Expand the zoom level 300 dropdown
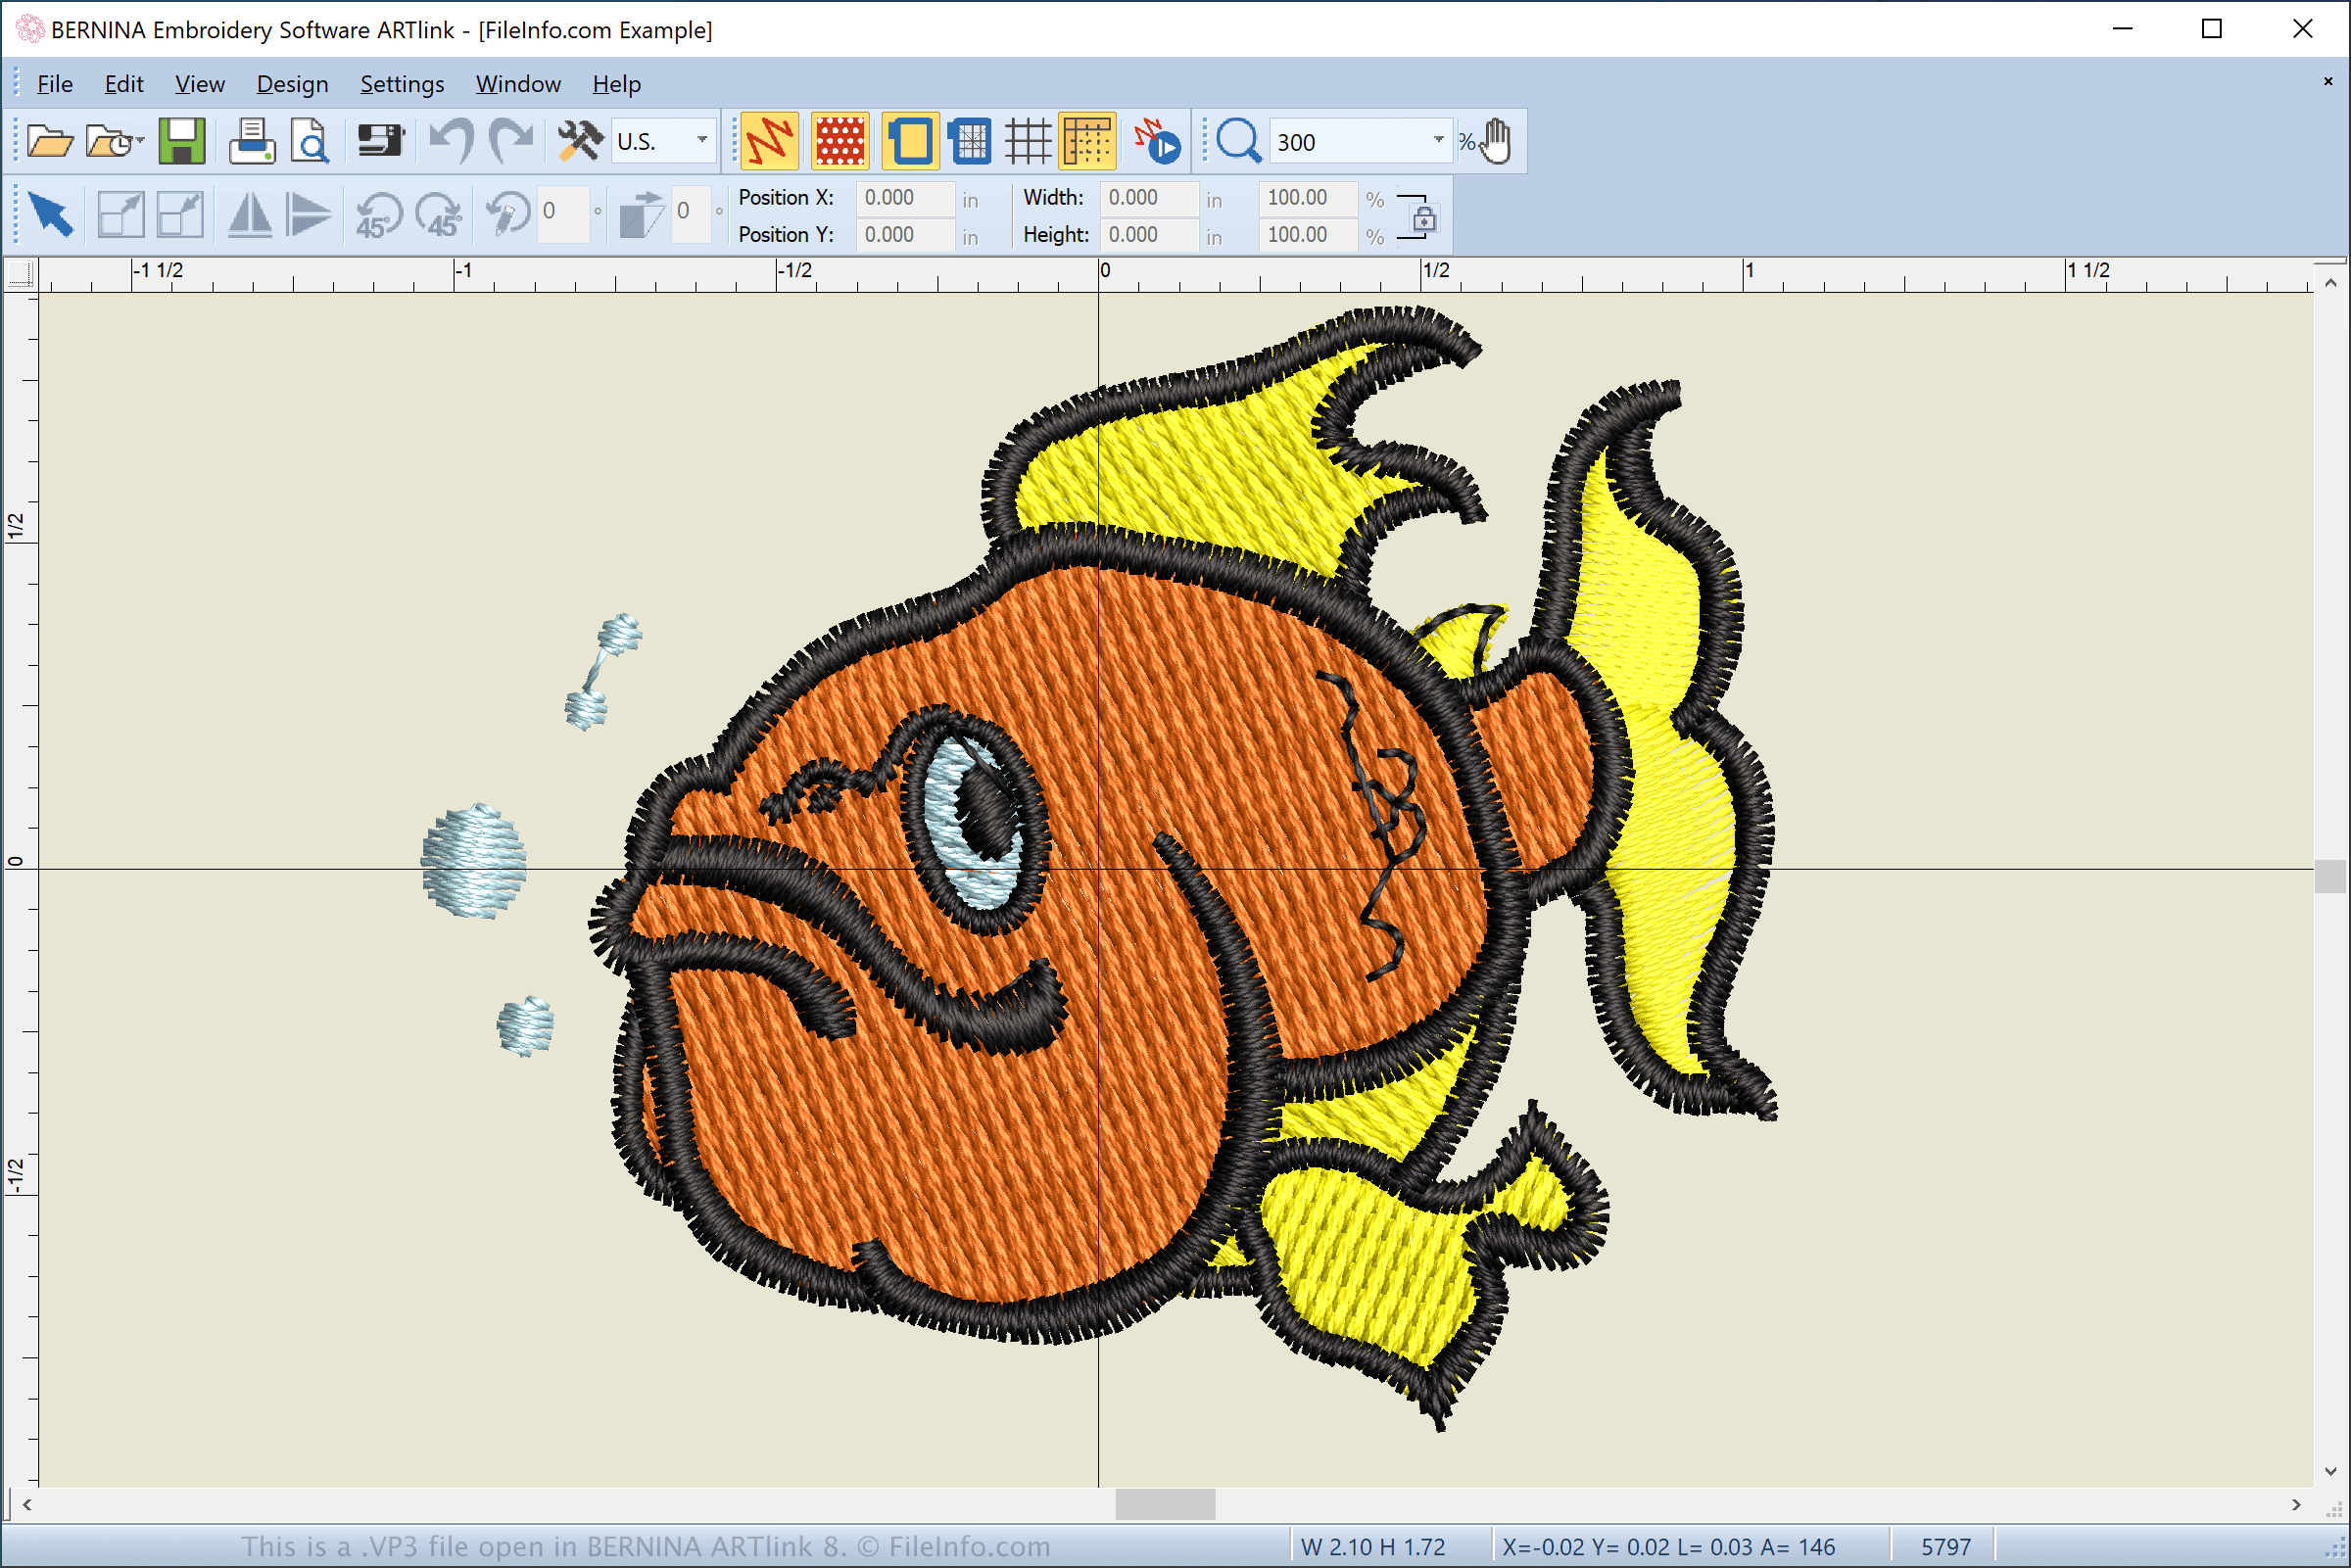The height and width of the screenshot is (1568, 2351). pos(1438,141)
